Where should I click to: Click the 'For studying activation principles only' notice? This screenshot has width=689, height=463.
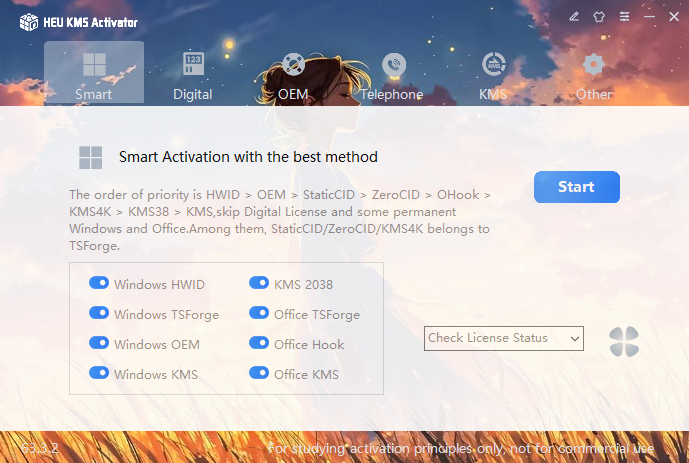pyautogui.click(x=461, y=448)
